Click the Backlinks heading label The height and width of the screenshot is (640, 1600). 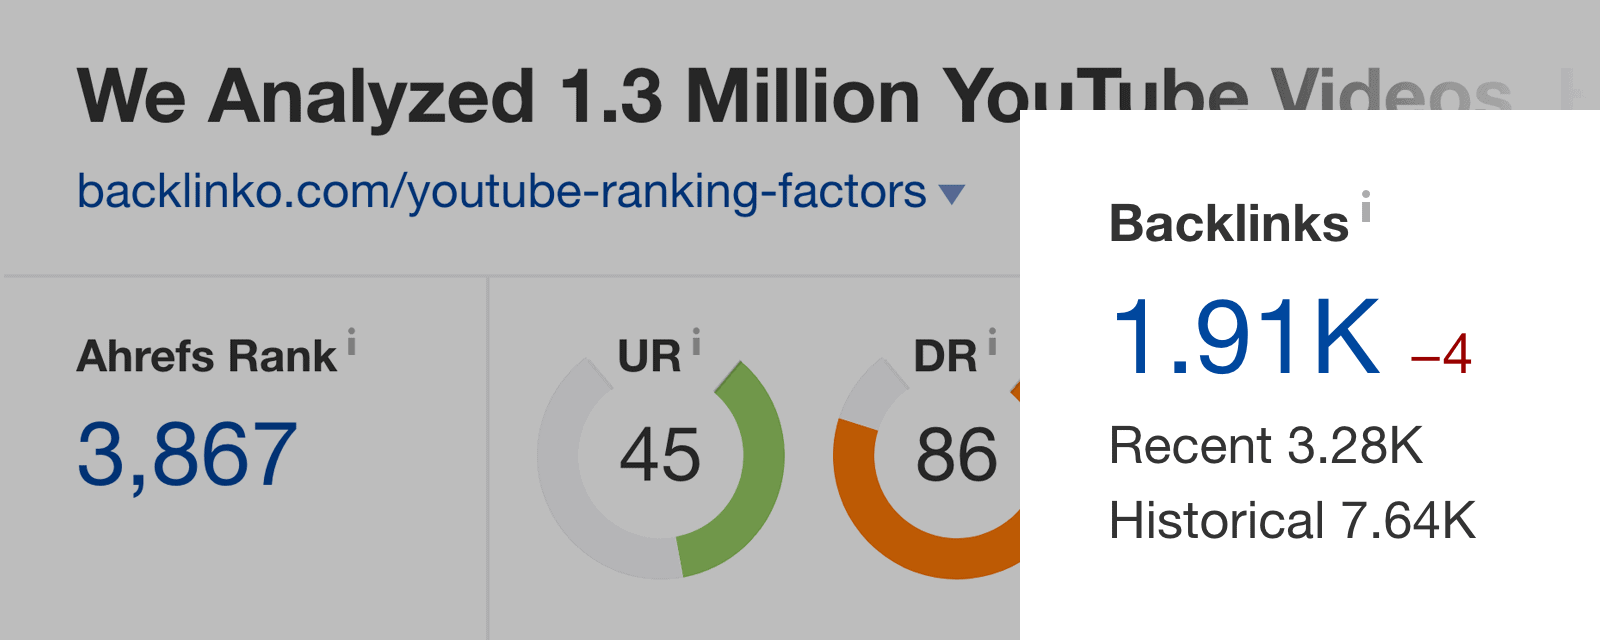1229,223
